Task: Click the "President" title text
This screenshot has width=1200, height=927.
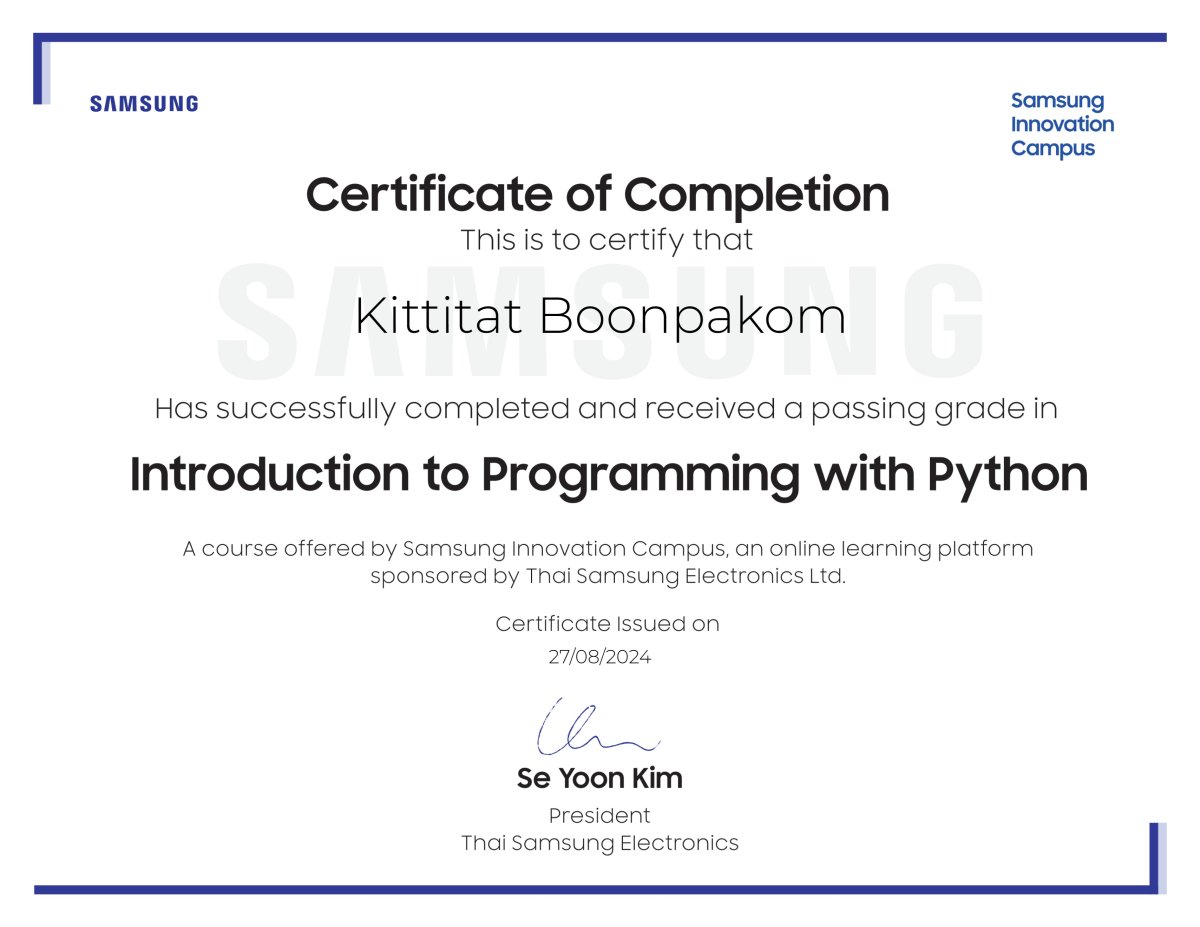Action: tap(599, 815)
